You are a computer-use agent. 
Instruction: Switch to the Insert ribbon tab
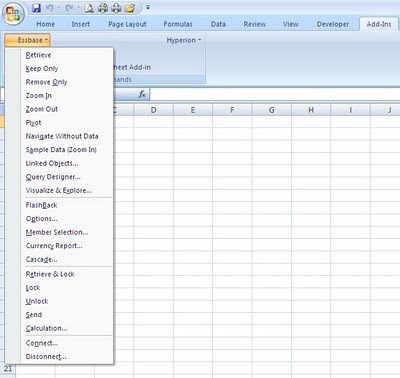81,24
